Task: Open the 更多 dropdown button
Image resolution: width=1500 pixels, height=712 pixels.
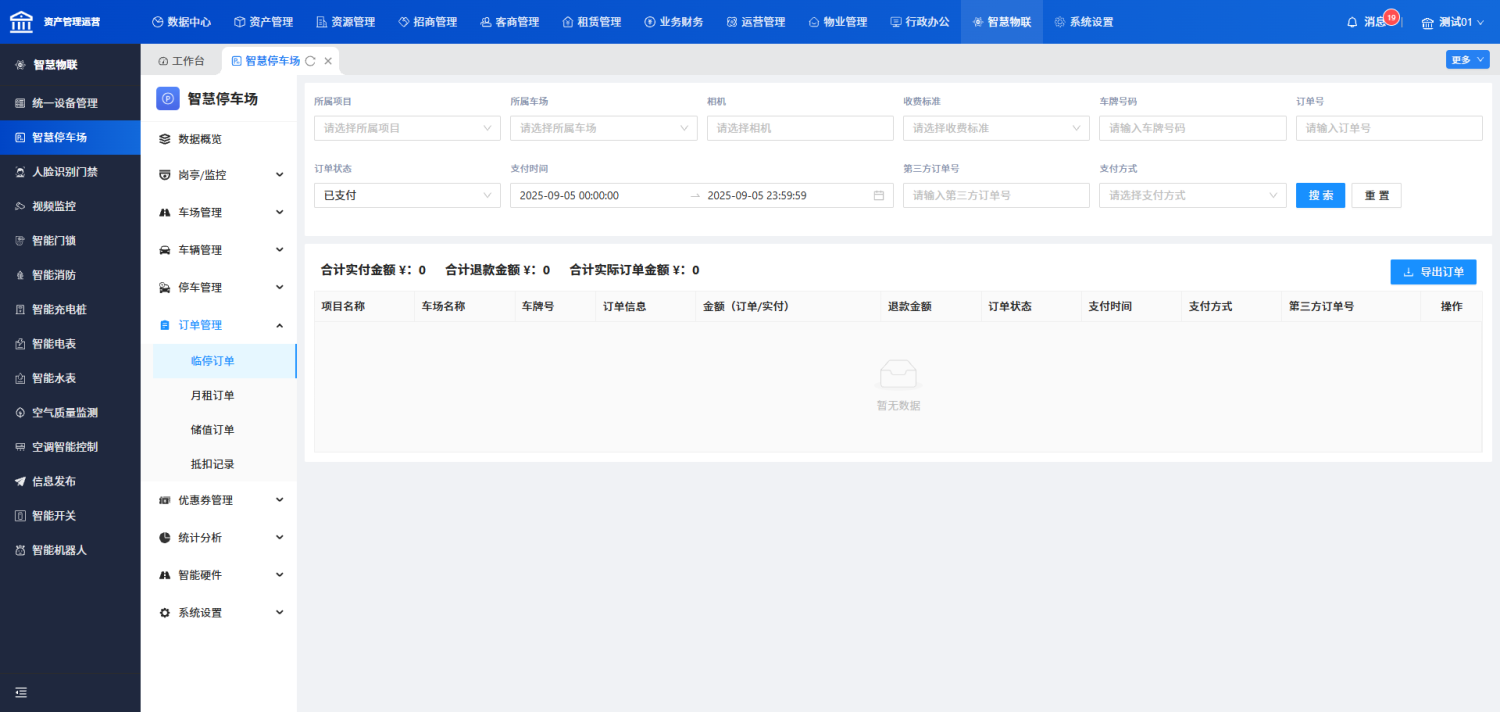Action: pos(1467,60)
